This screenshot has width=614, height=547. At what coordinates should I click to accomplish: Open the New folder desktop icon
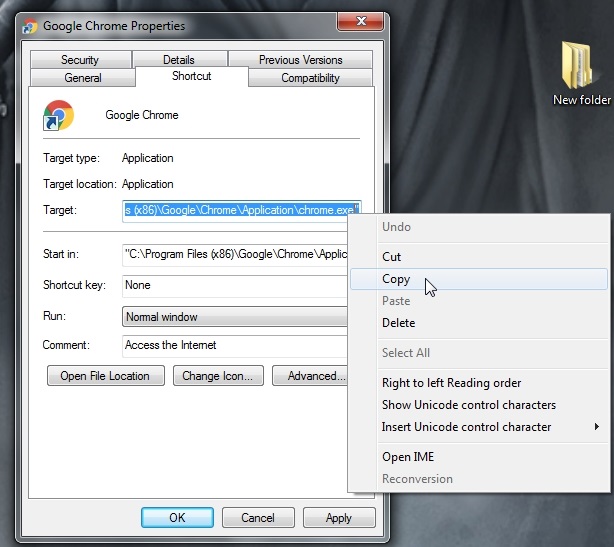pyautogui.click(x=581, y=74)
